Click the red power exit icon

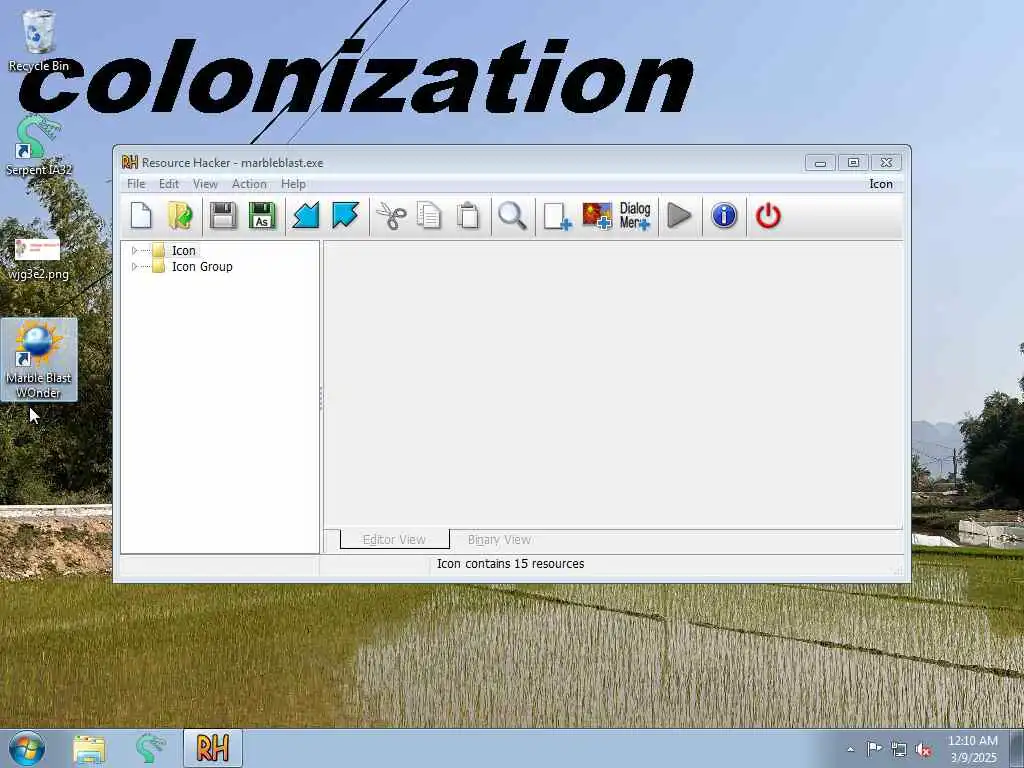[768, 216]
